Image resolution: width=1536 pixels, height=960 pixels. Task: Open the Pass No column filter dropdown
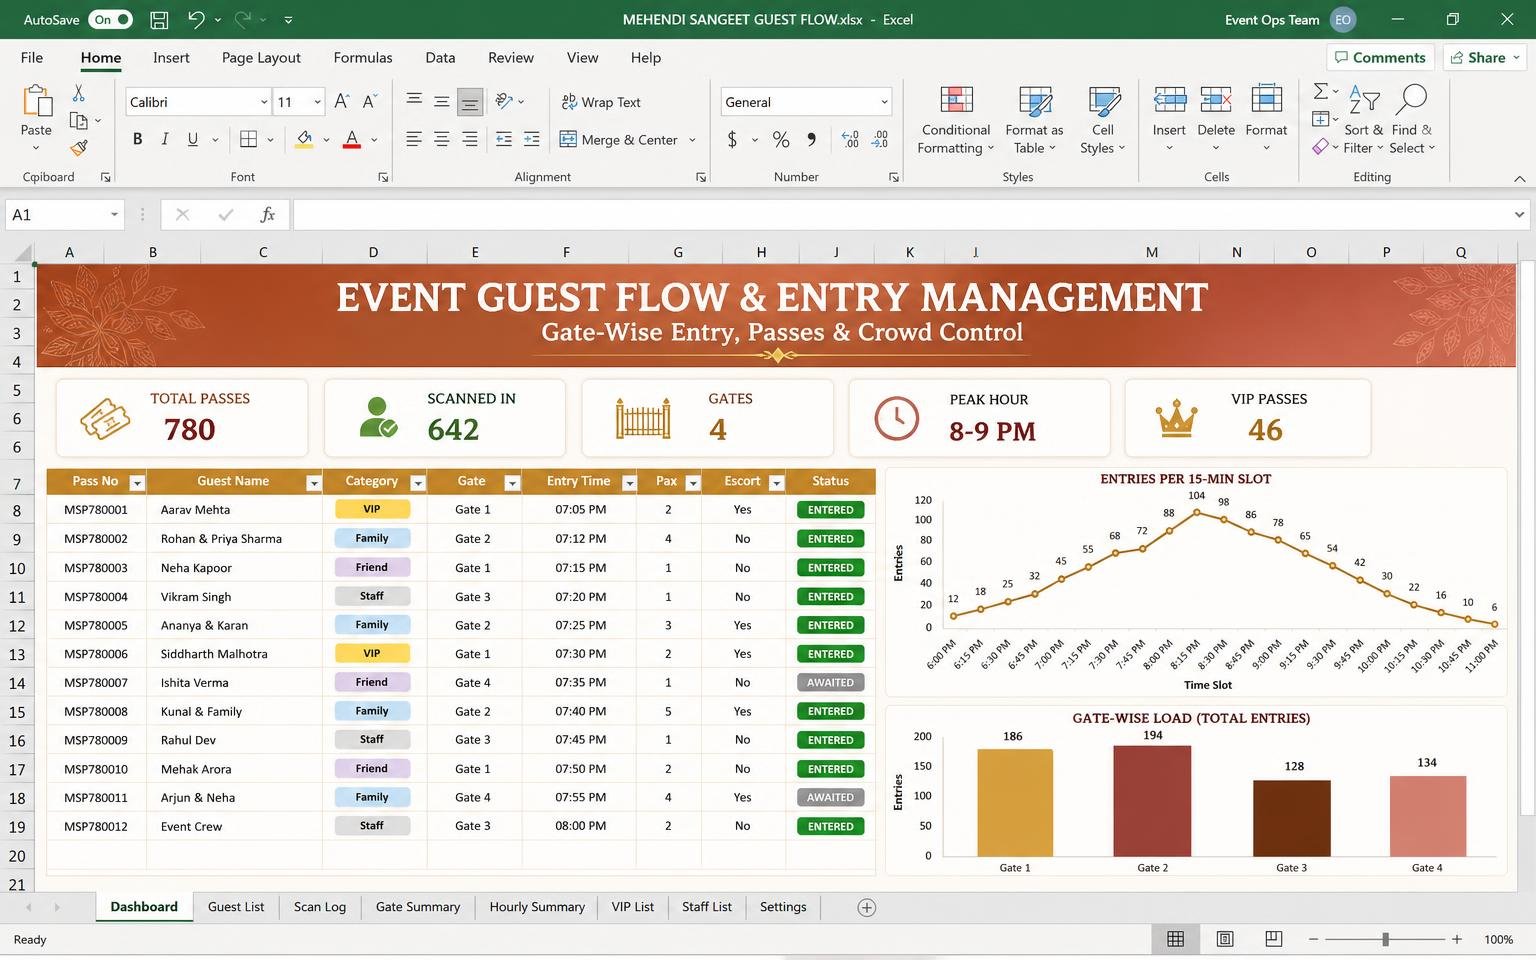coord(137,483)
